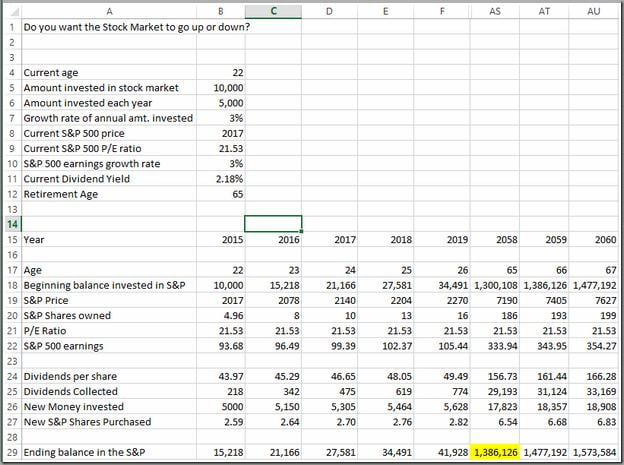Select column E header
The height and width of the screenshot is (465, 624).
pyautogui.click(x=385, y=11)
